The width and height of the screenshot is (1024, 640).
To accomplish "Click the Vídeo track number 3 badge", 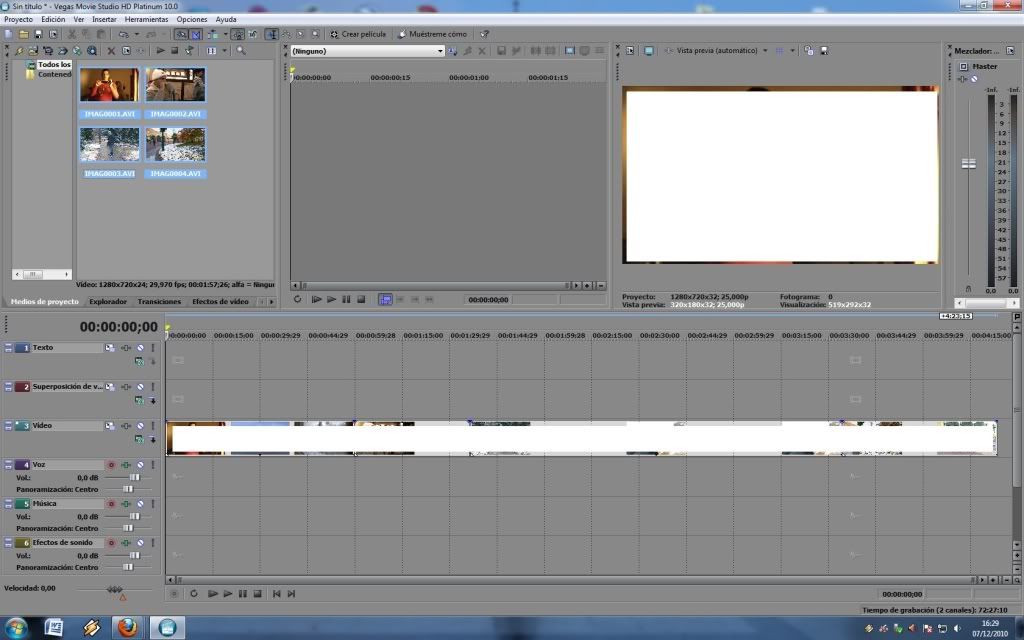I will [22, 426].
